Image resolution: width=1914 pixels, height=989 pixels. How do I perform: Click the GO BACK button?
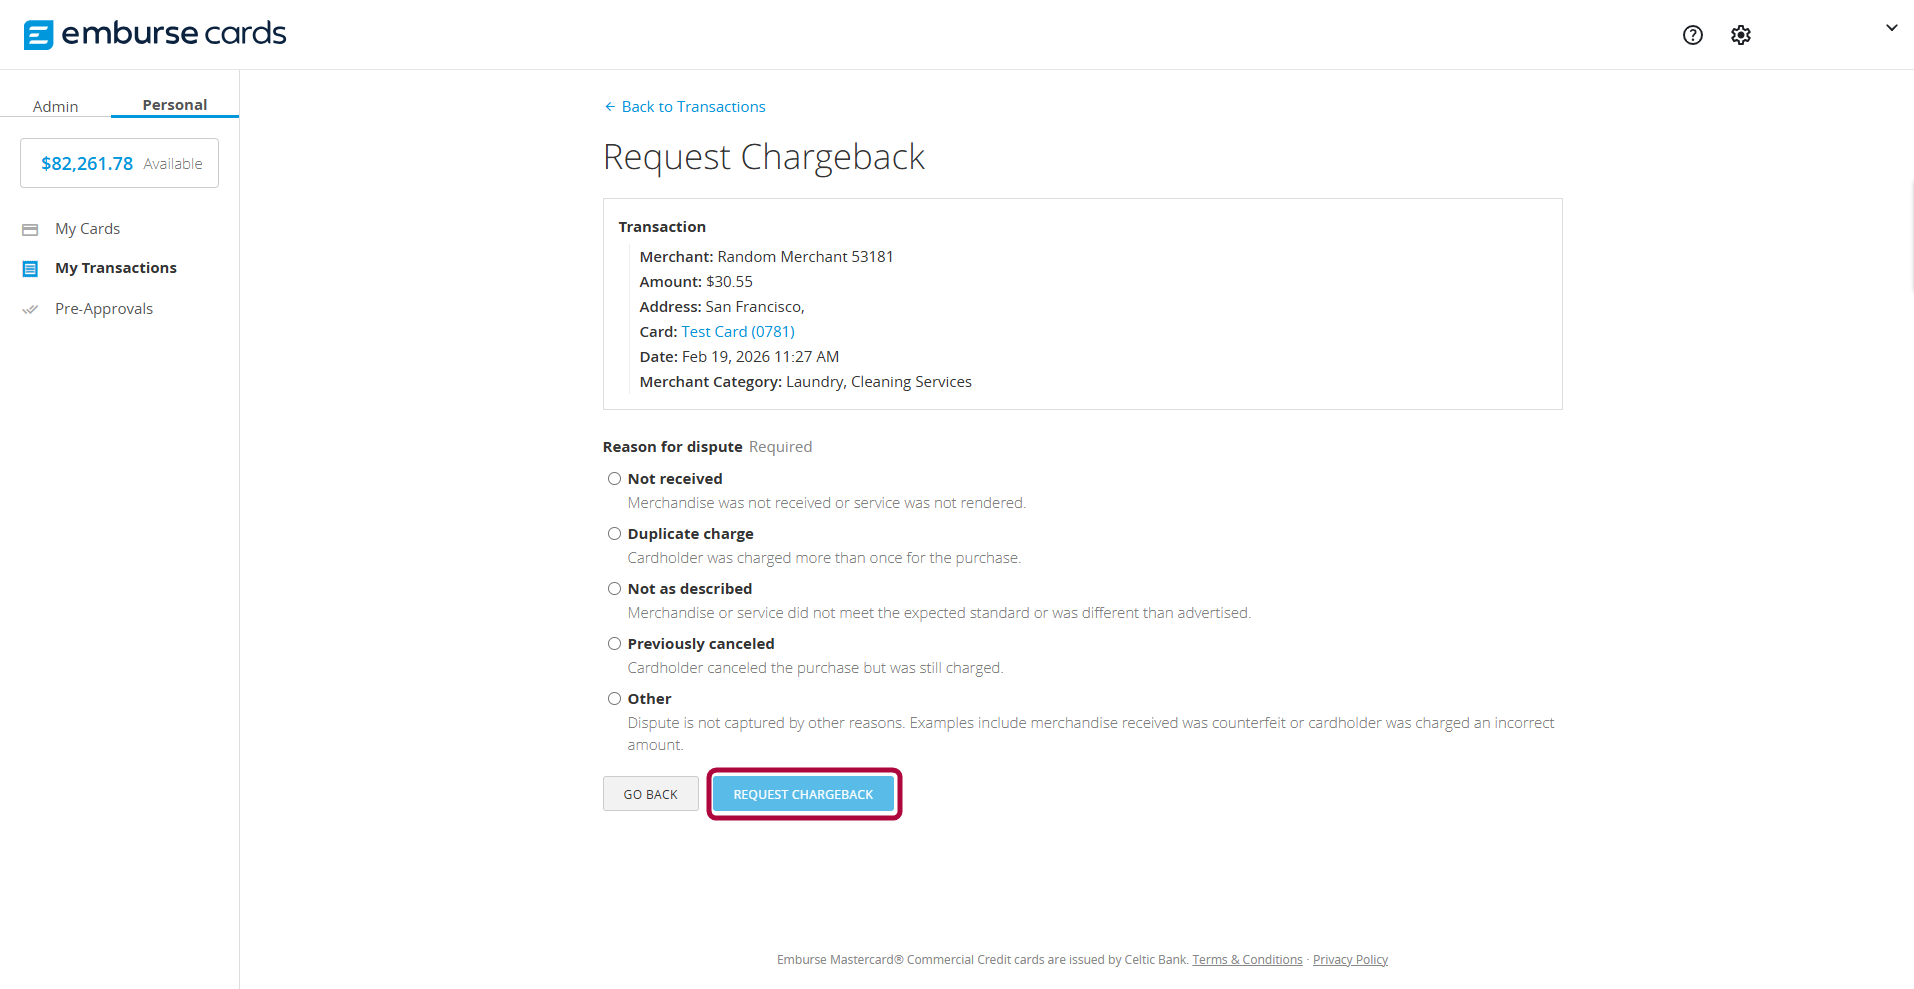pos(650,793)
